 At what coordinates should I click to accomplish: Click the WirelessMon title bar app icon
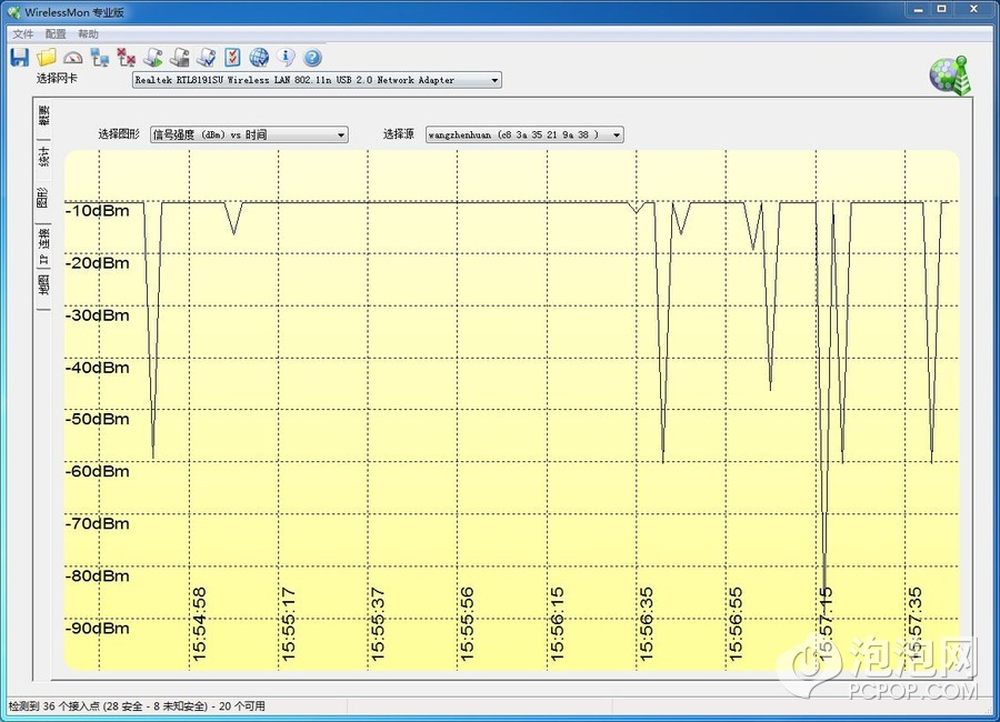click(x=13, y=12)
